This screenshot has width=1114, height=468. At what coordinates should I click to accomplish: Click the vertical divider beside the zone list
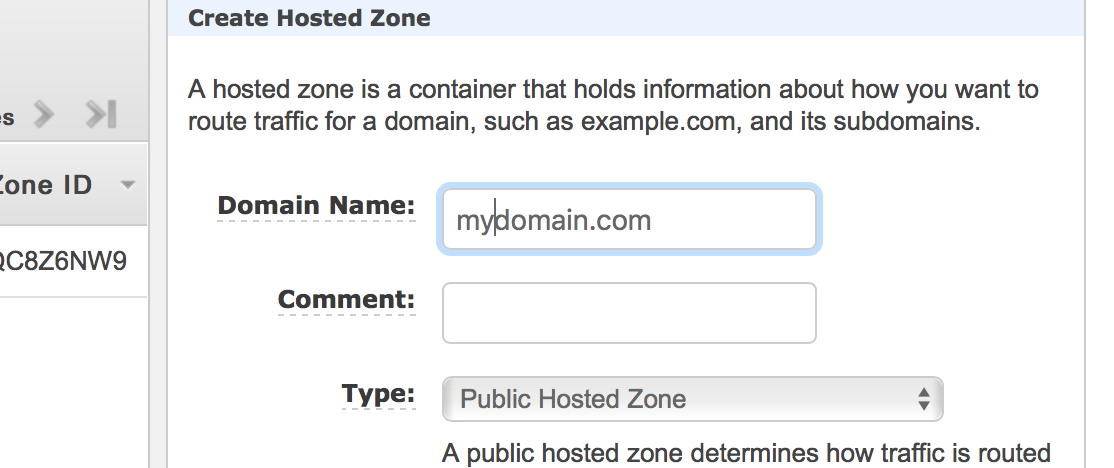pyautogui.click(x=158, y=300)
